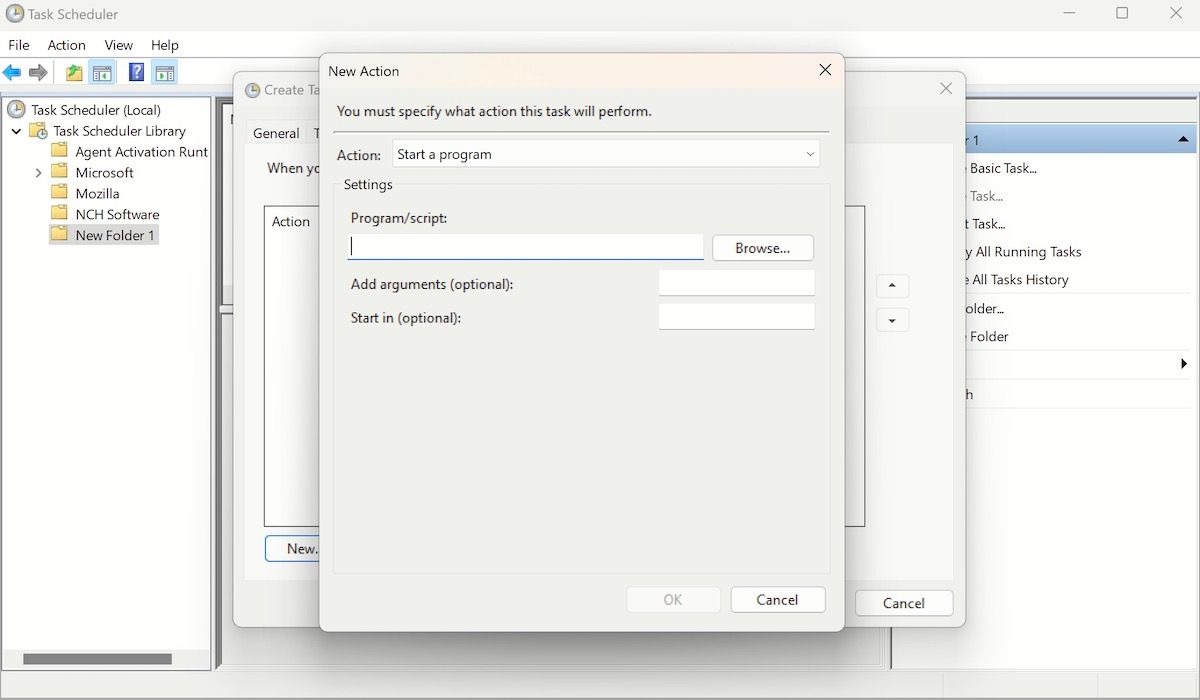Viewport: 1200px width, 700px height.
Task: Click the back navigation arrow
Action: [12, 72]
